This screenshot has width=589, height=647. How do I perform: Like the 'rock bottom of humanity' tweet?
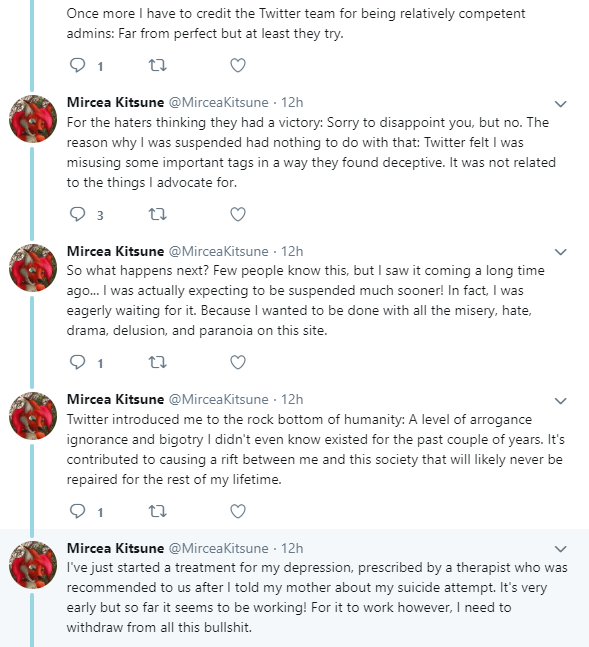pyautogui.click(x=238, y=511)
